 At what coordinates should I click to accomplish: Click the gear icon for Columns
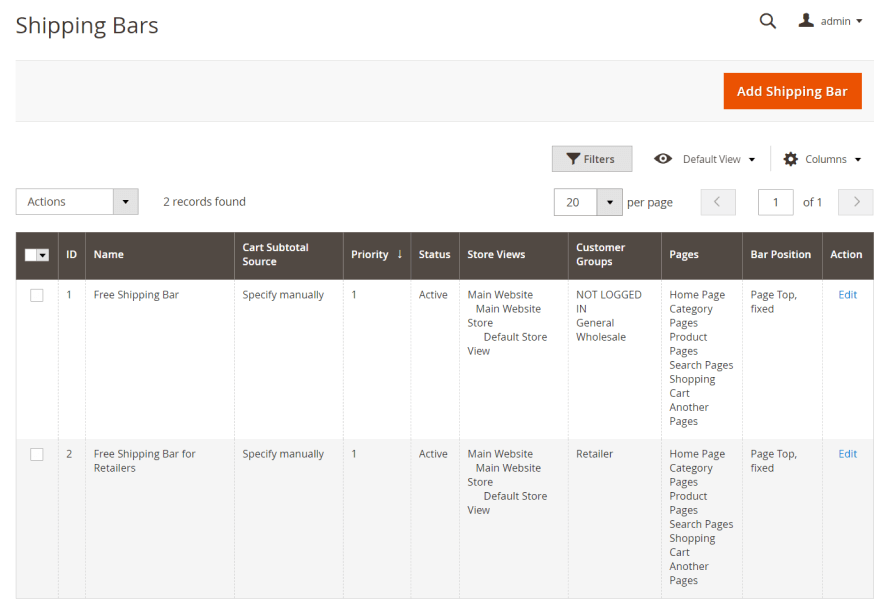coord(791,159)
